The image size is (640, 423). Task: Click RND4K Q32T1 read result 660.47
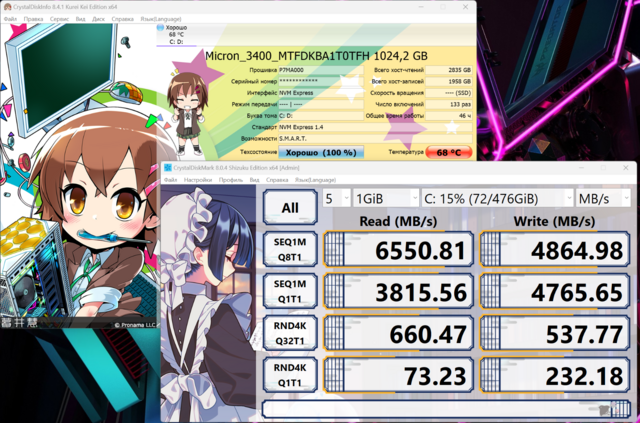398,333
